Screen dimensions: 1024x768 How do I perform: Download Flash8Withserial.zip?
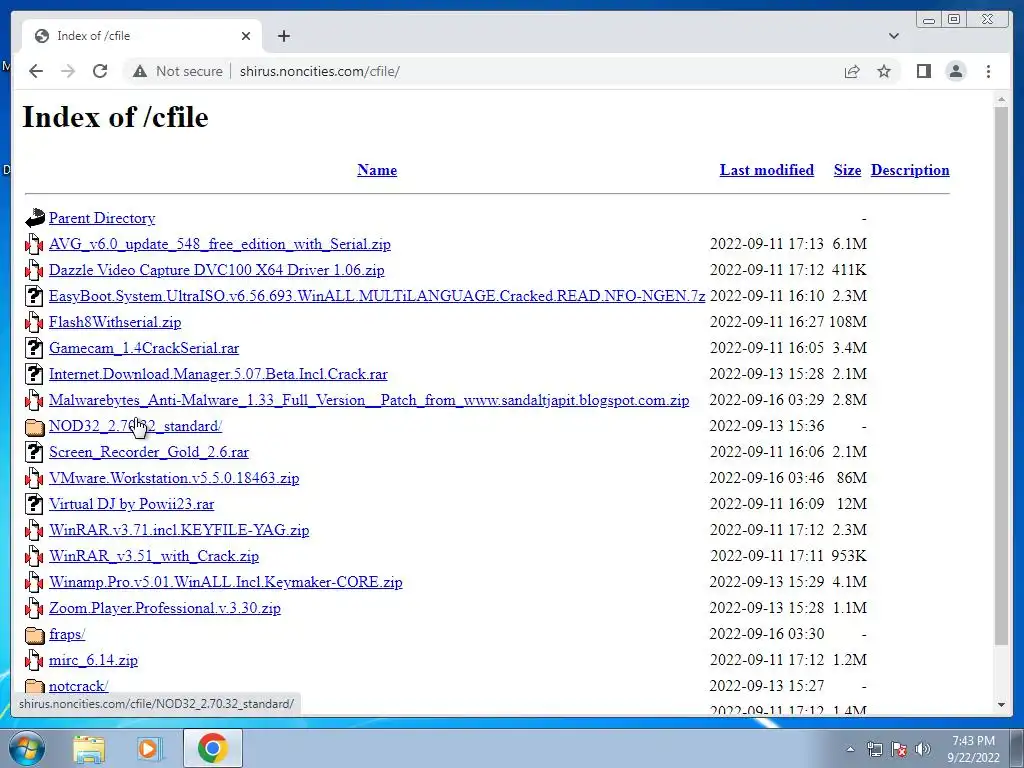115,322
